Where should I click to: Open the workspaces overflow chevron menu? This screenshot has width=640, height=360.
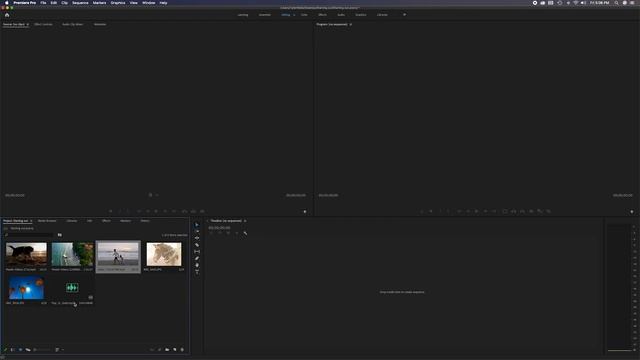(x=404, y=15)
